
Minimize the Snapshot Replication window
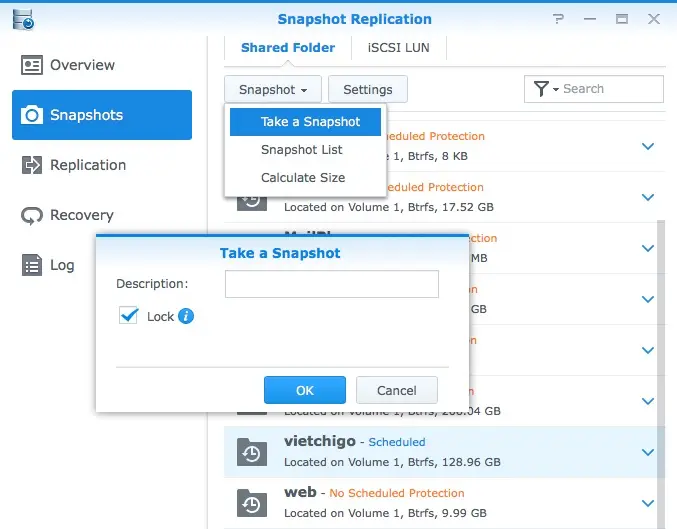point(590,19)
